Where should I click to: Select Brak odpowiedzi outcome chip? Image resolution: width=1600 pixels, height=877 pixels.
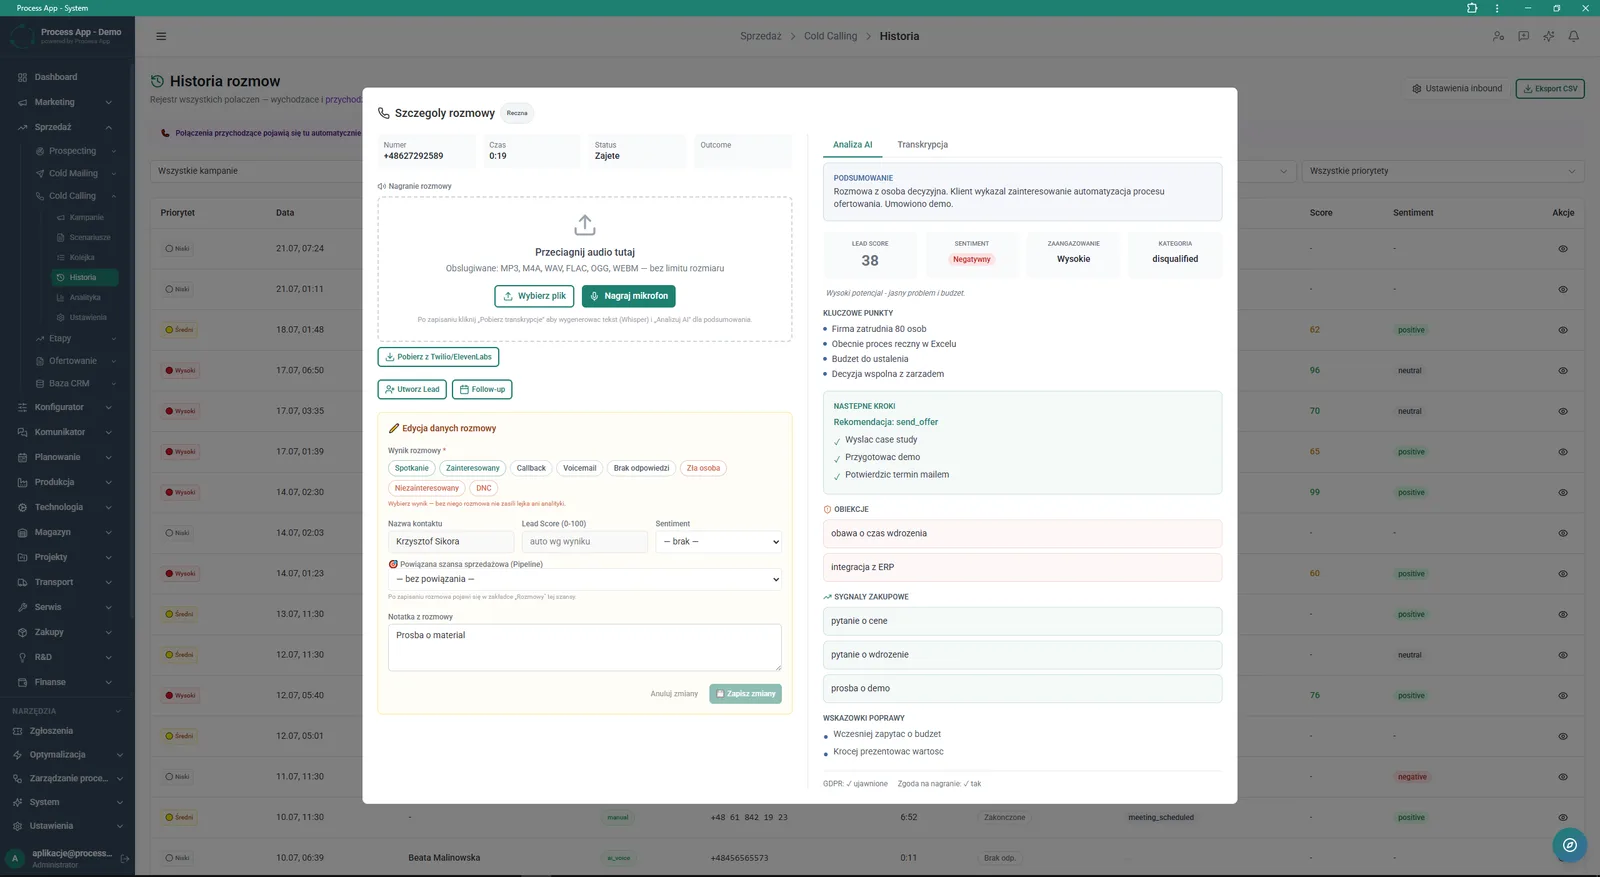[x=641, y=468]
